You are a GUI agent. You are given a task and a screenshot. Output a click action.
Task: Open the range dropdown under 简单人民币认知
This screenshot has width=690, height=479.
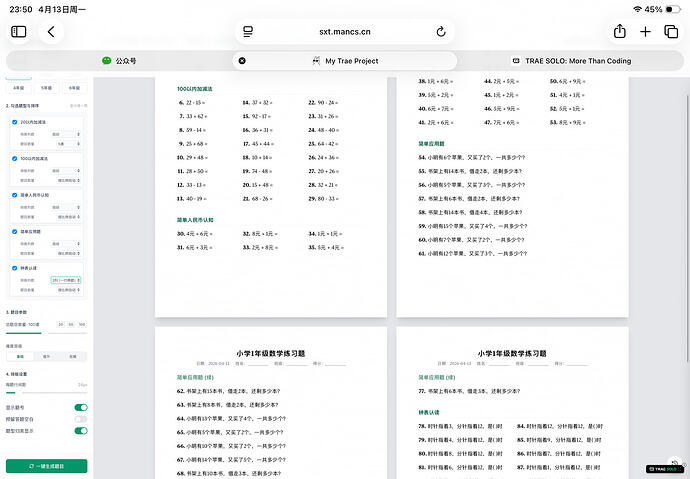click(66, 207)
